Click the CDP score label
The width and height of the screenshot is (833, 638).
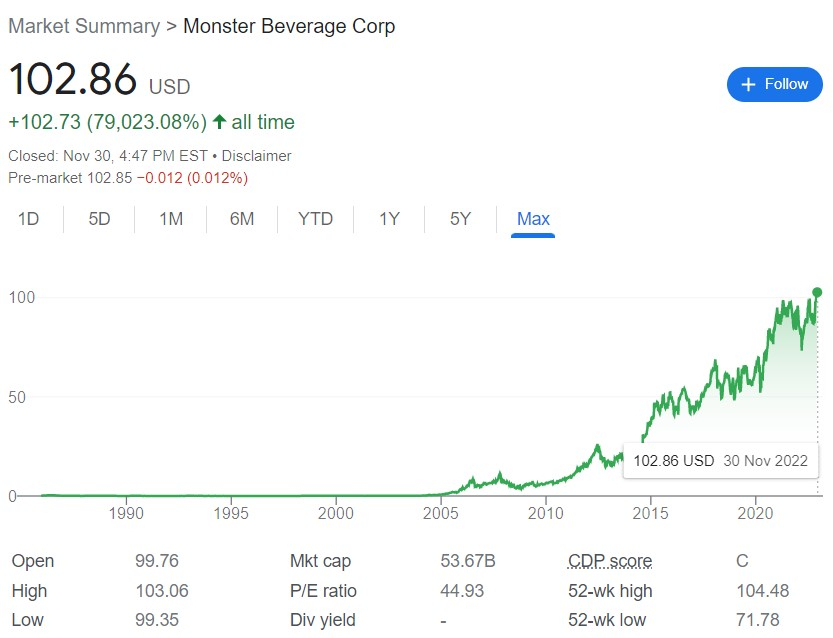tap(609, 561)
